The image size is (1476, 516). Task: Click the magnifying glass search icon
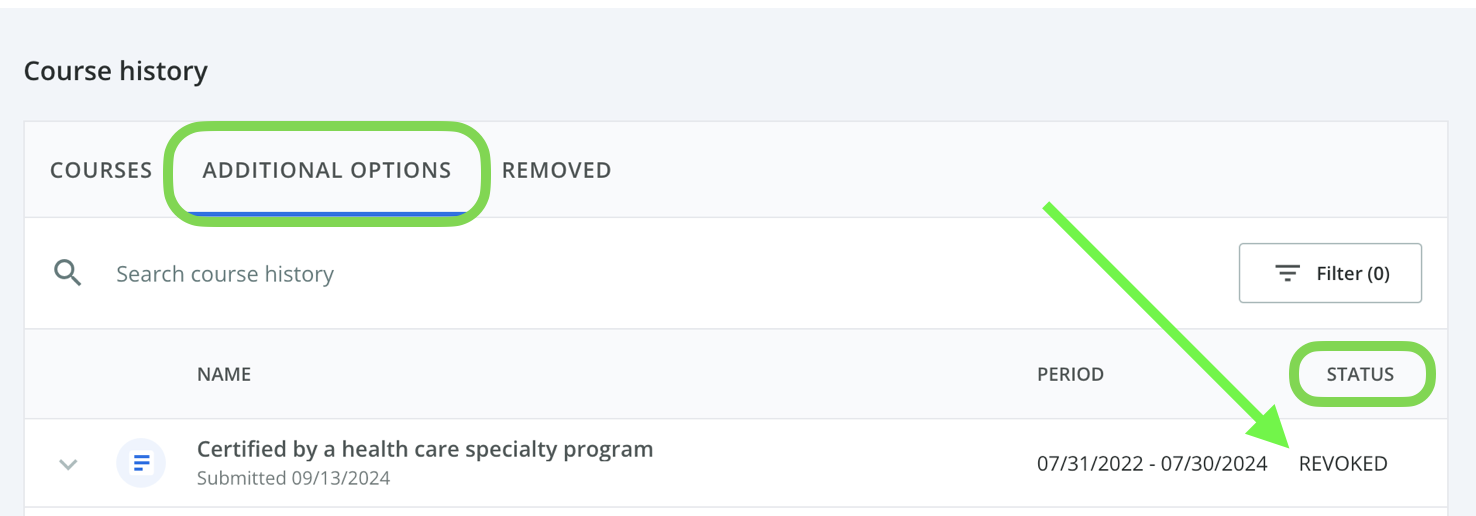point(68,273)
